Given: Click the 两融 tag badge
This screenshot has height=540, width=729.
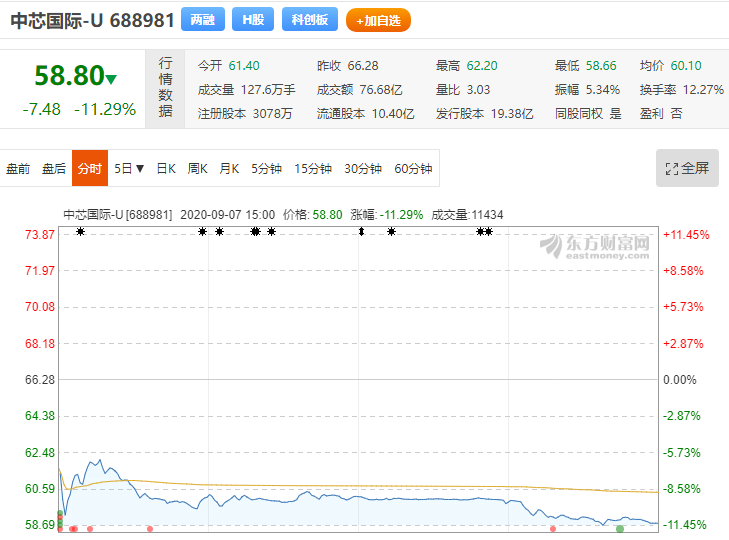Looking at the screenshot, I should point(203,20).
